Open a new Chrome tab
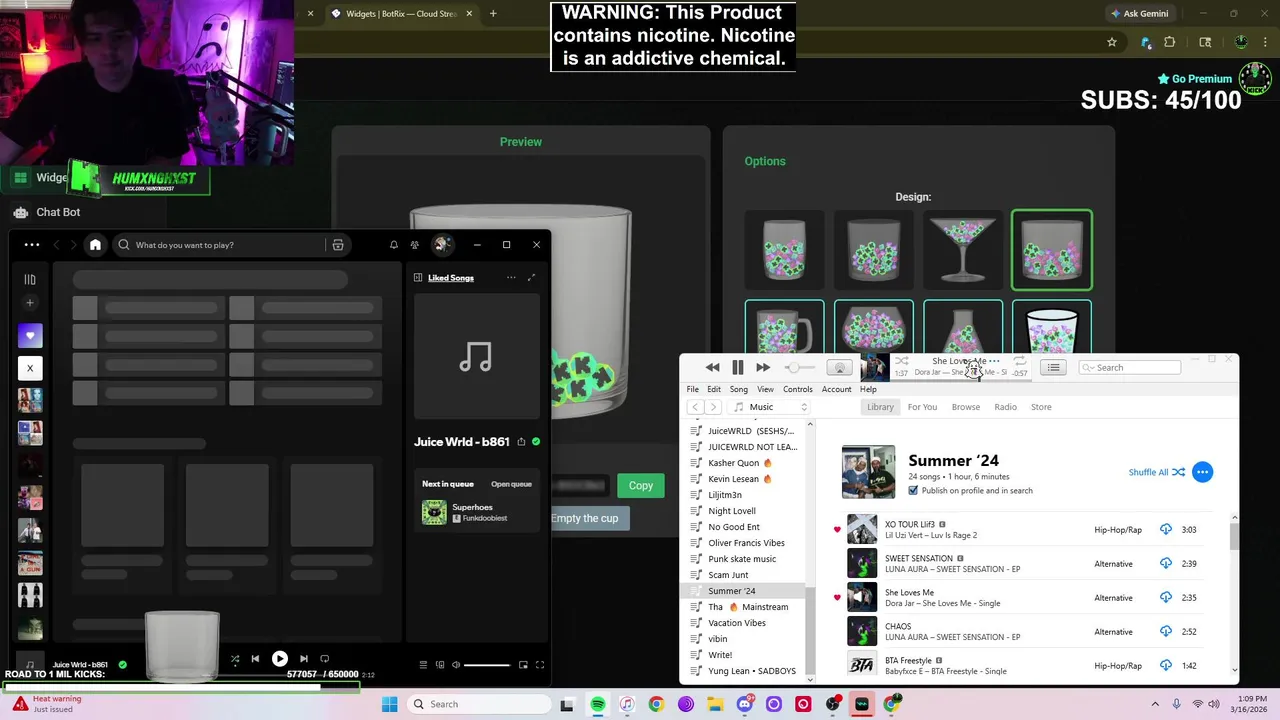Screen dimensions: 1280x720 [493, 14]
